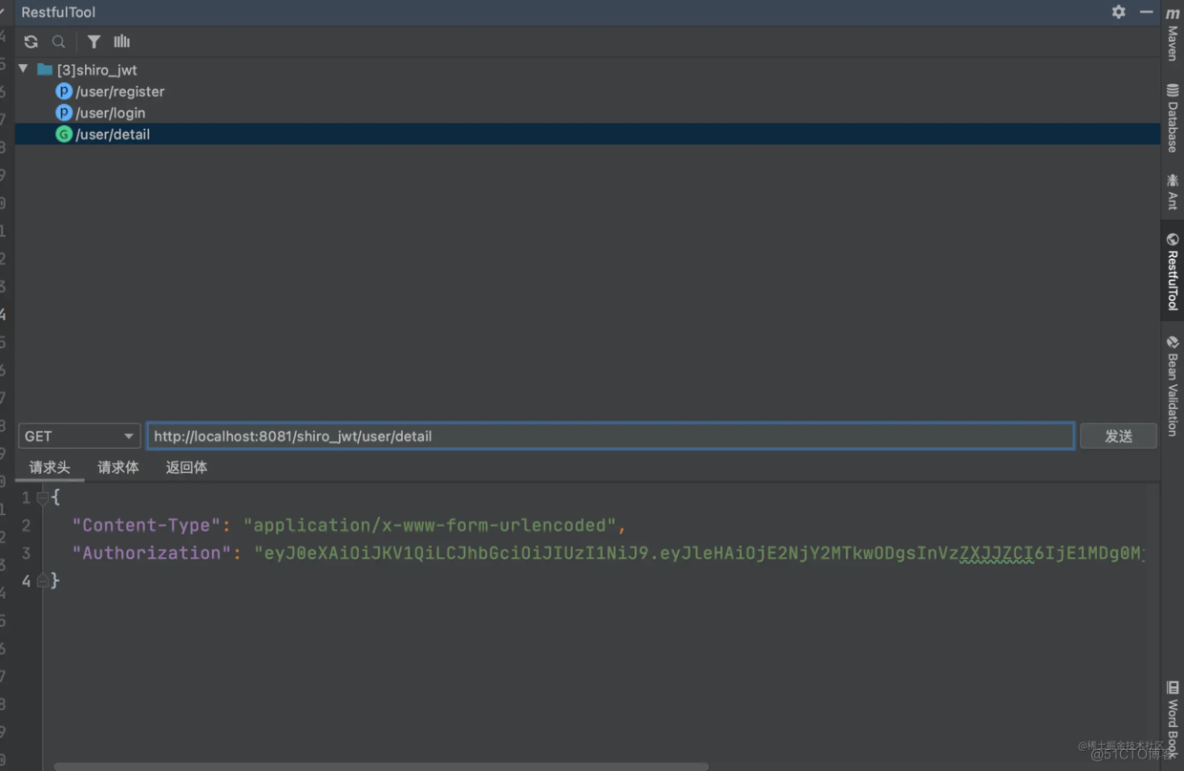The width and height of the screenshot is (1184, 771).
Task: Open the Database side panel
Action: point(1172,118)
